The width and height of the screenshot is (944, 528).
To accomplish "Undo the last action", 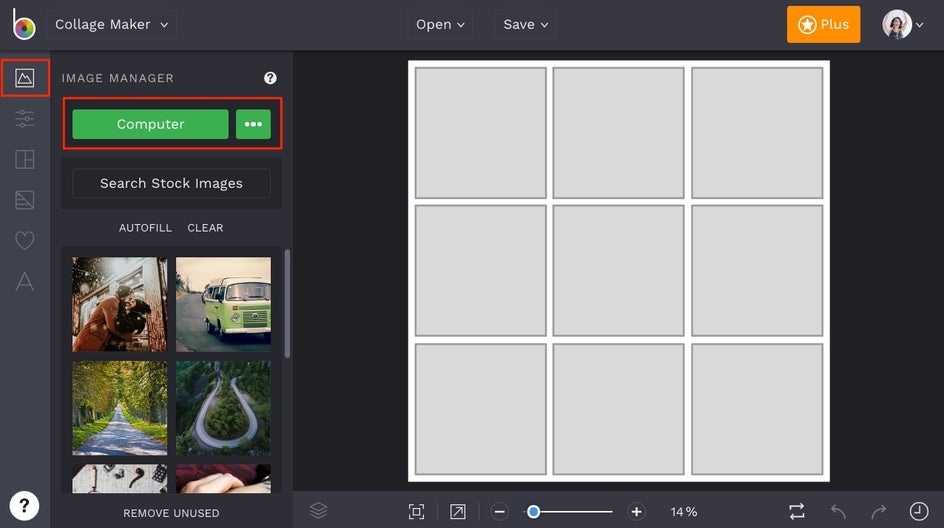I will [x=838, y=512].
